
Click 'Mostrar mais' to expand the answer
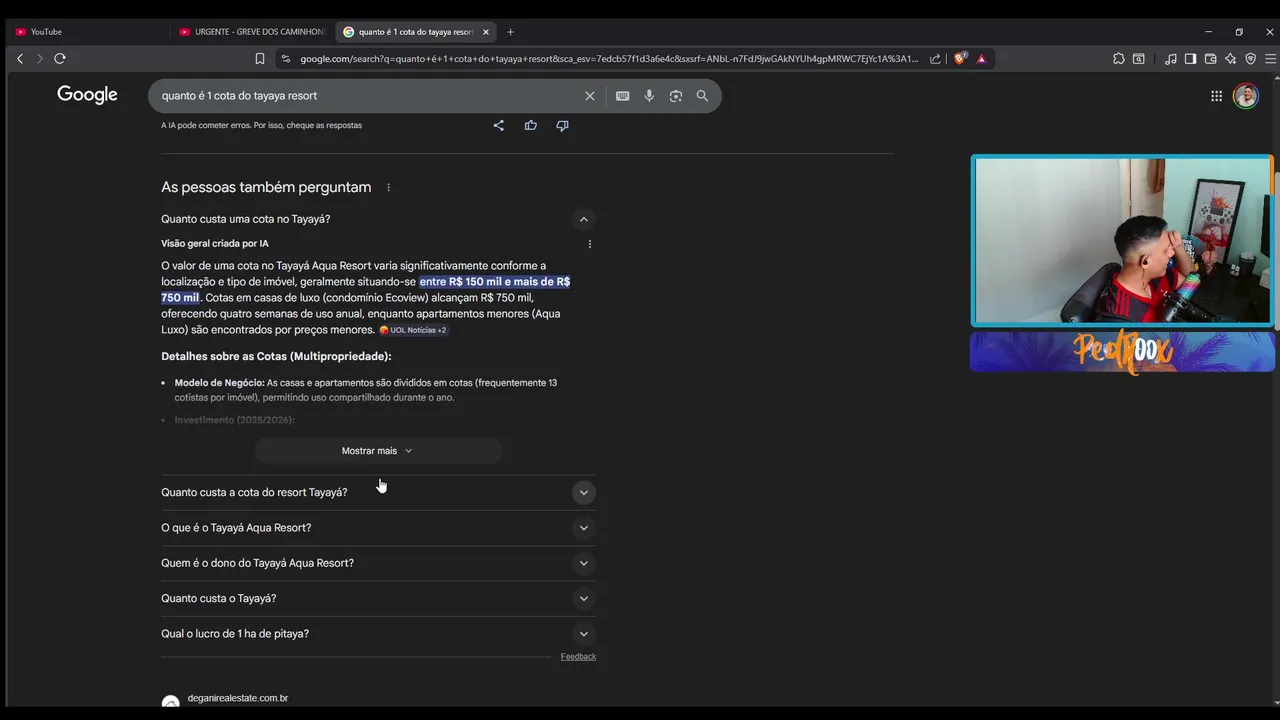click(x=378, y=451)
